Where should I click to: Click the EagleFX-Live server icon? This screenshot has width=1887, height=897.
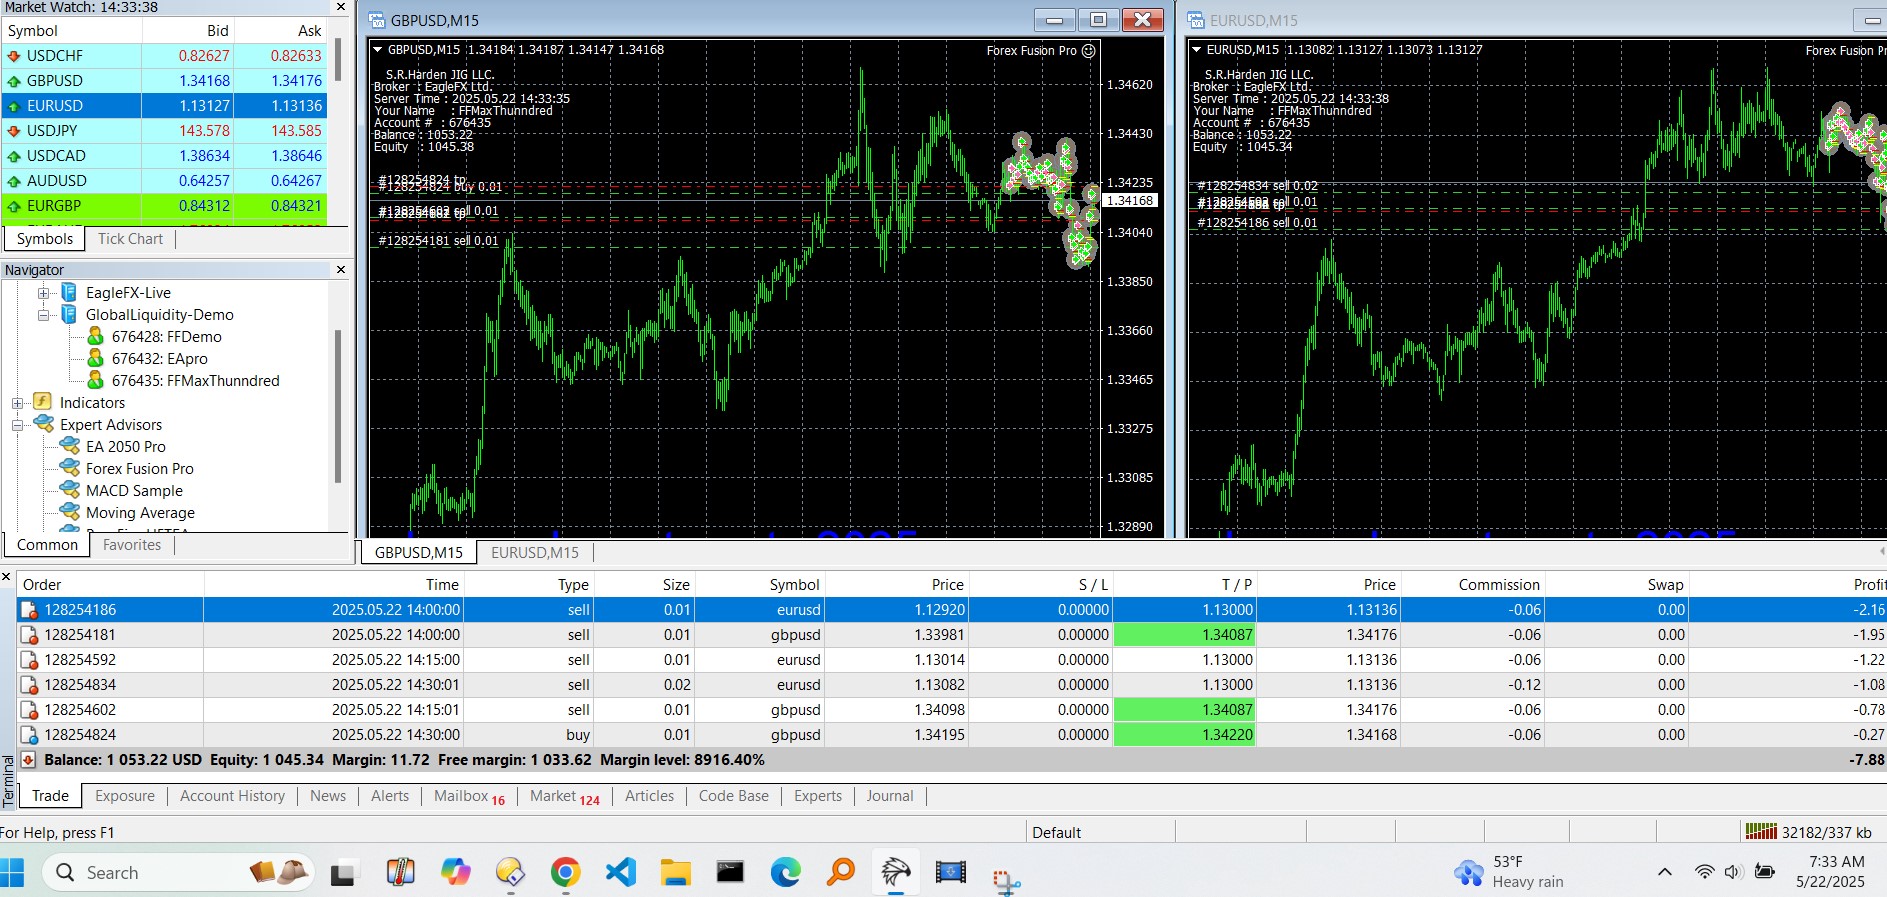click(69, 292)
